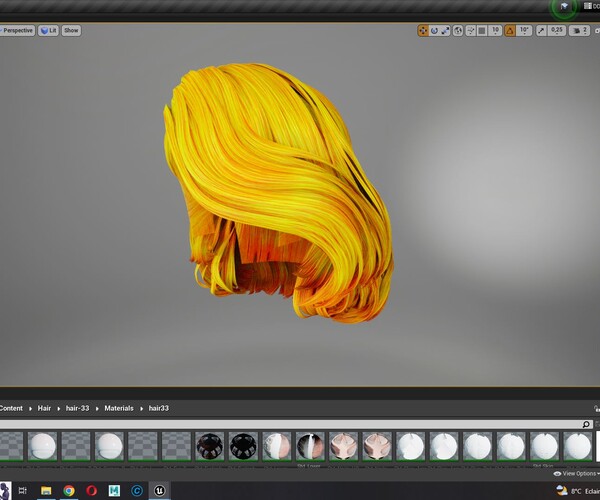Open File Explorer from taskbar
Viewport: 600px width, 500px height.
click(46, 490)
